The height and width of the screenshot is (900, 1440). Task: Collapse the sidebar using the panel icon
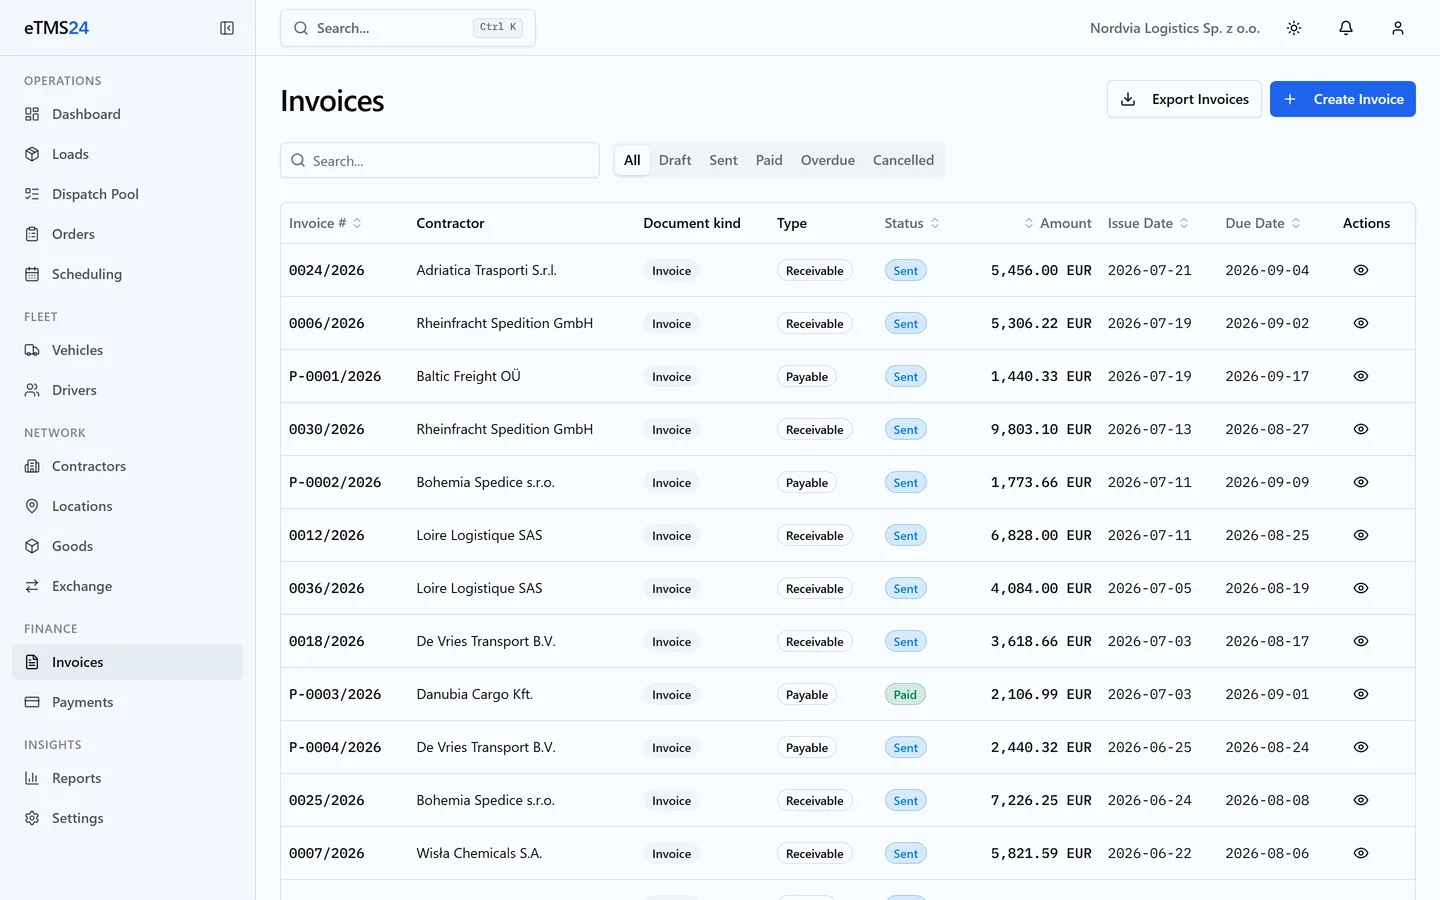pyautogui.click(x=227, y=28)
